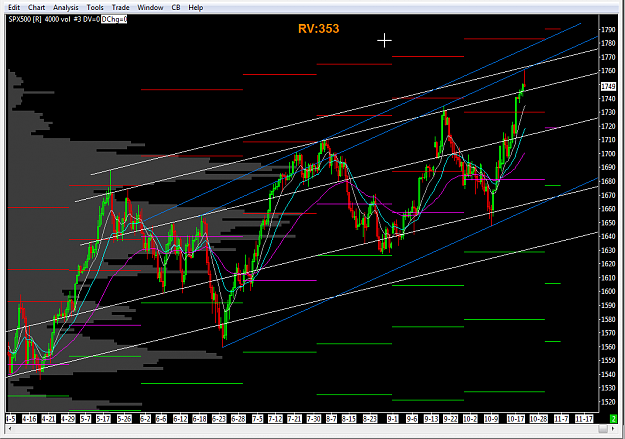Open the Window menu
Image resolution: width=625 pixels, height=439 pixels.
click(x=150, y=7)
